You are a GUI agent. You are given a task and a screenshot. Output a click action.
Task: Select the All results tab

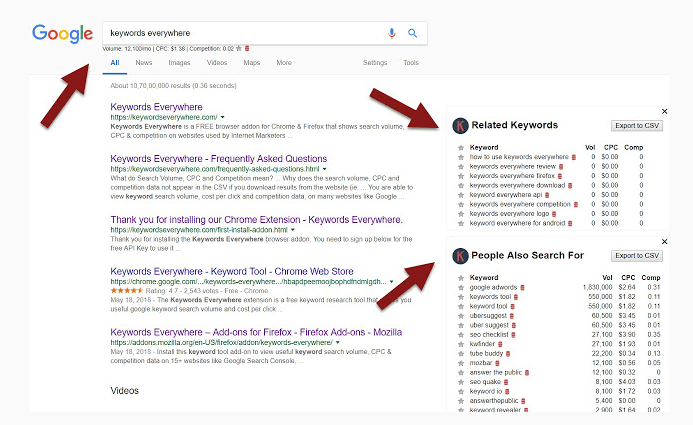coord(115,63)
